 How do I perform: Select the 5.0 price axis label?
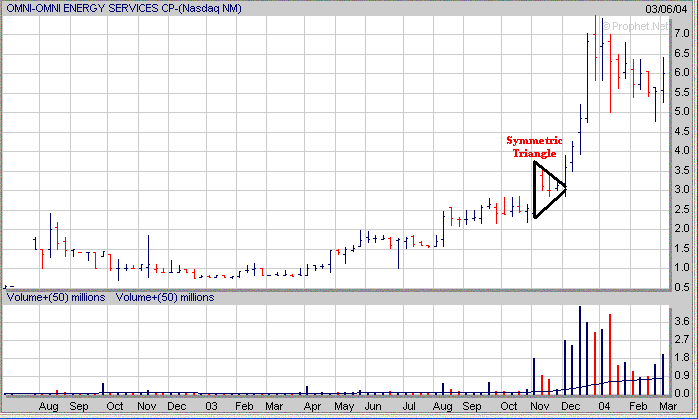point(682,111)
